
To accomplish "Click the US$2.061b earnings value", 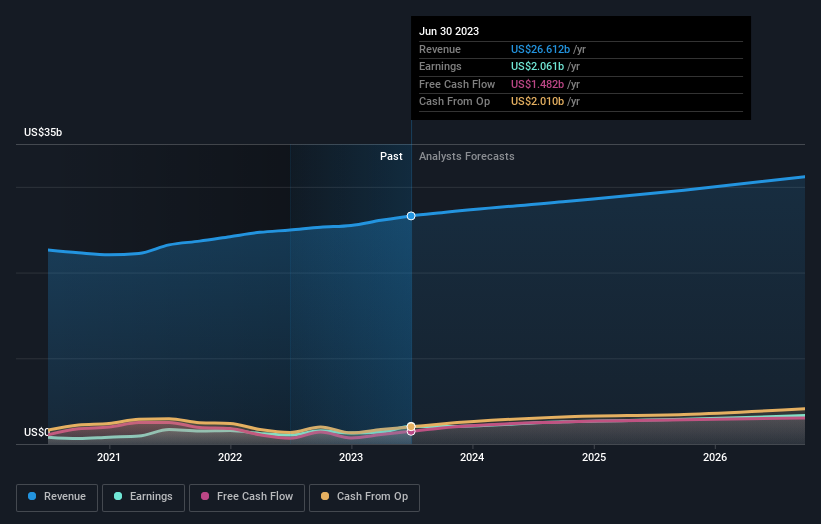I will tap(537, 66).
